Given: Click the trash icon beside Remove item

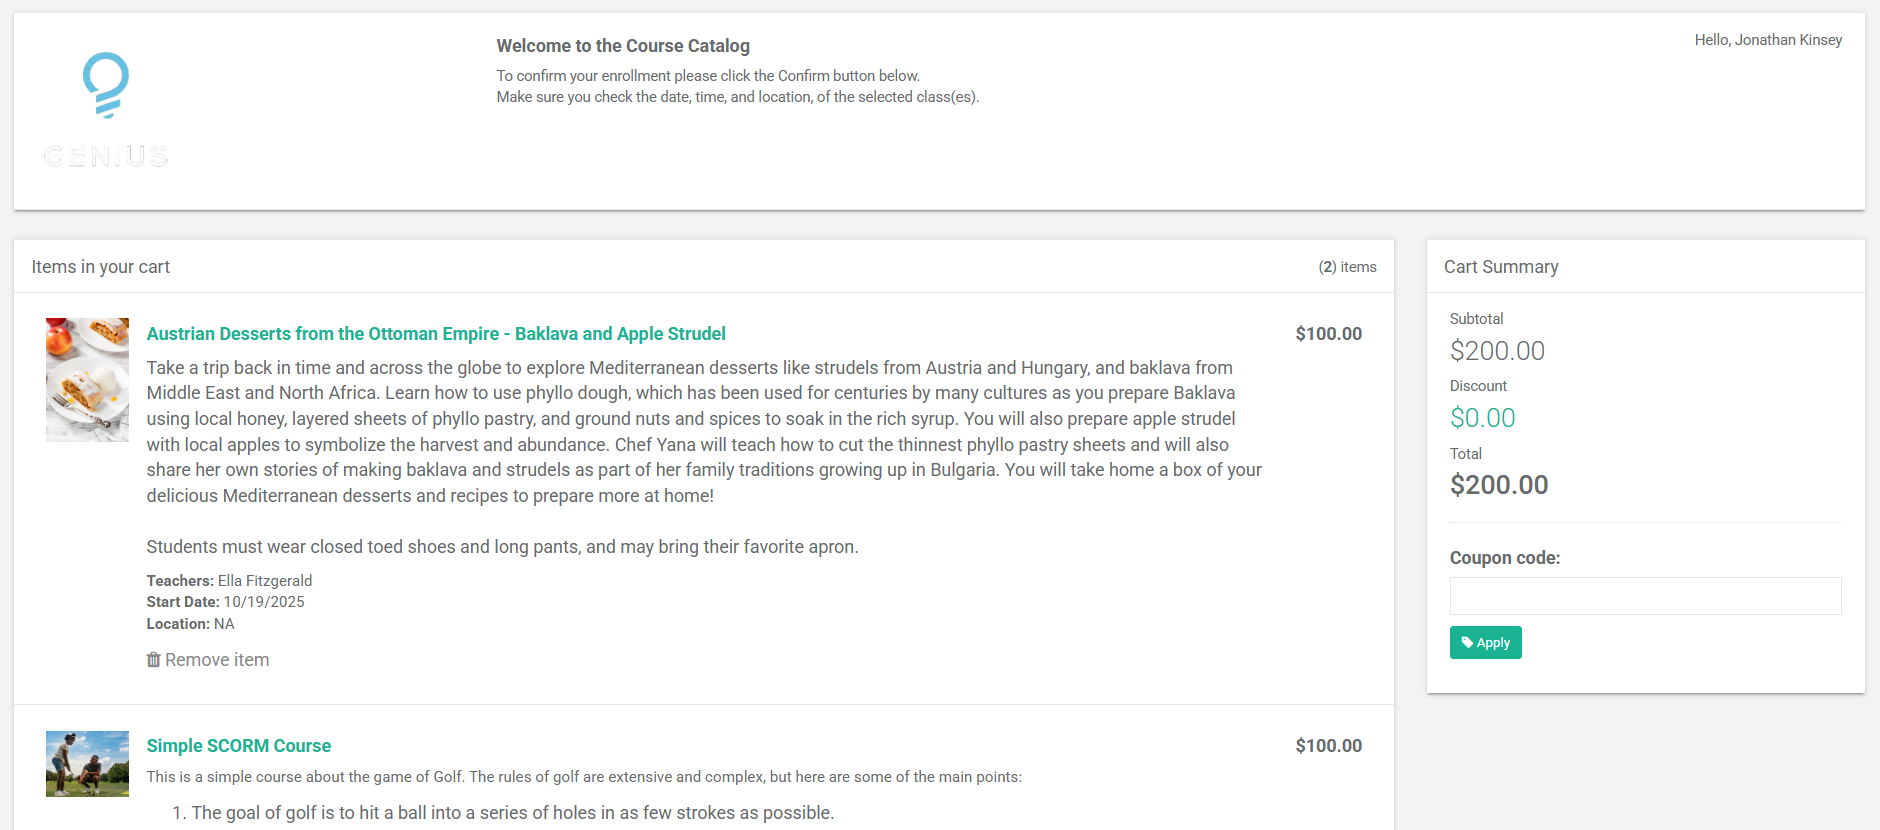Looking at the screenshot, I should pos(153,660).
